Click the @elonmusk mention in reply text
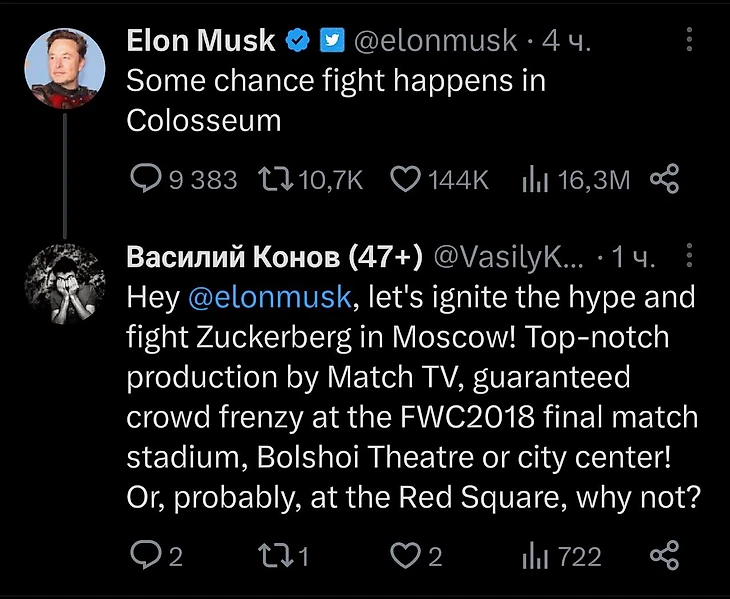 point(266,297)
